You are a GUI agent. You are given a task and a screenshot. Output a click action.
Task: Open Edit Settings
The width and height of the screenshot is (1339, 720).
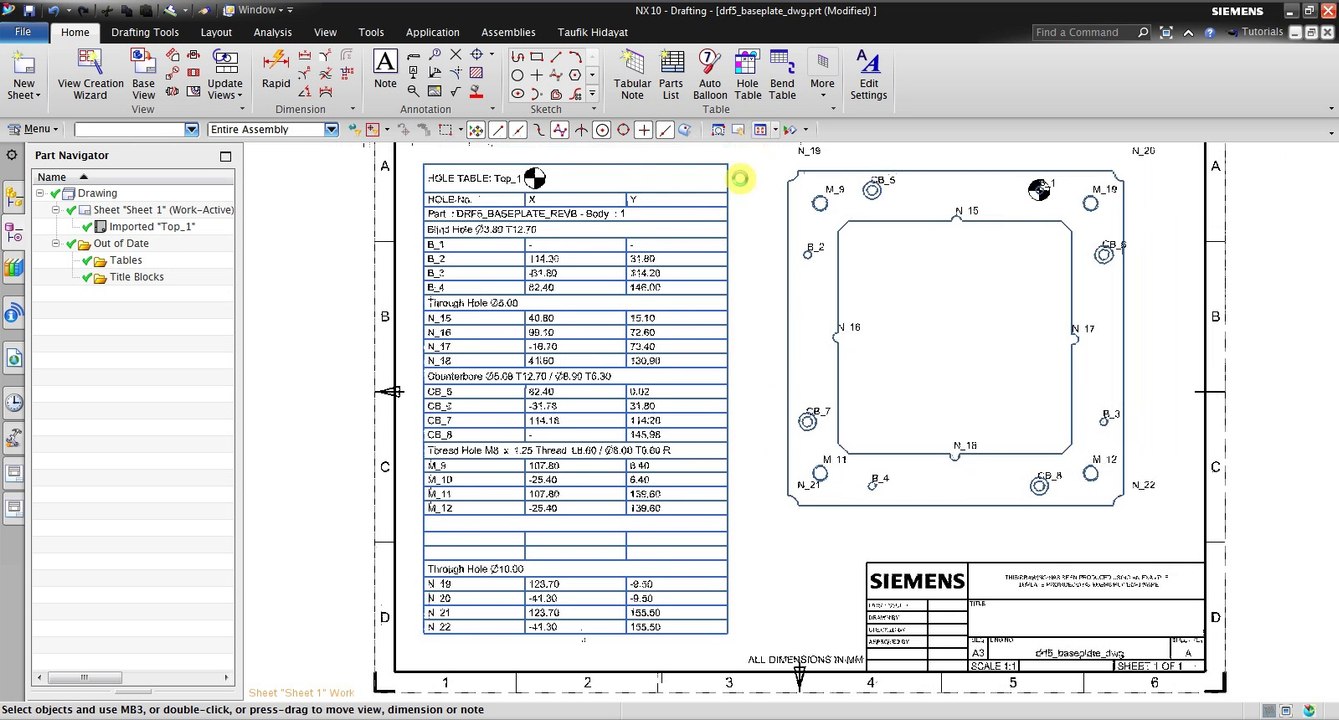(868, 75)
